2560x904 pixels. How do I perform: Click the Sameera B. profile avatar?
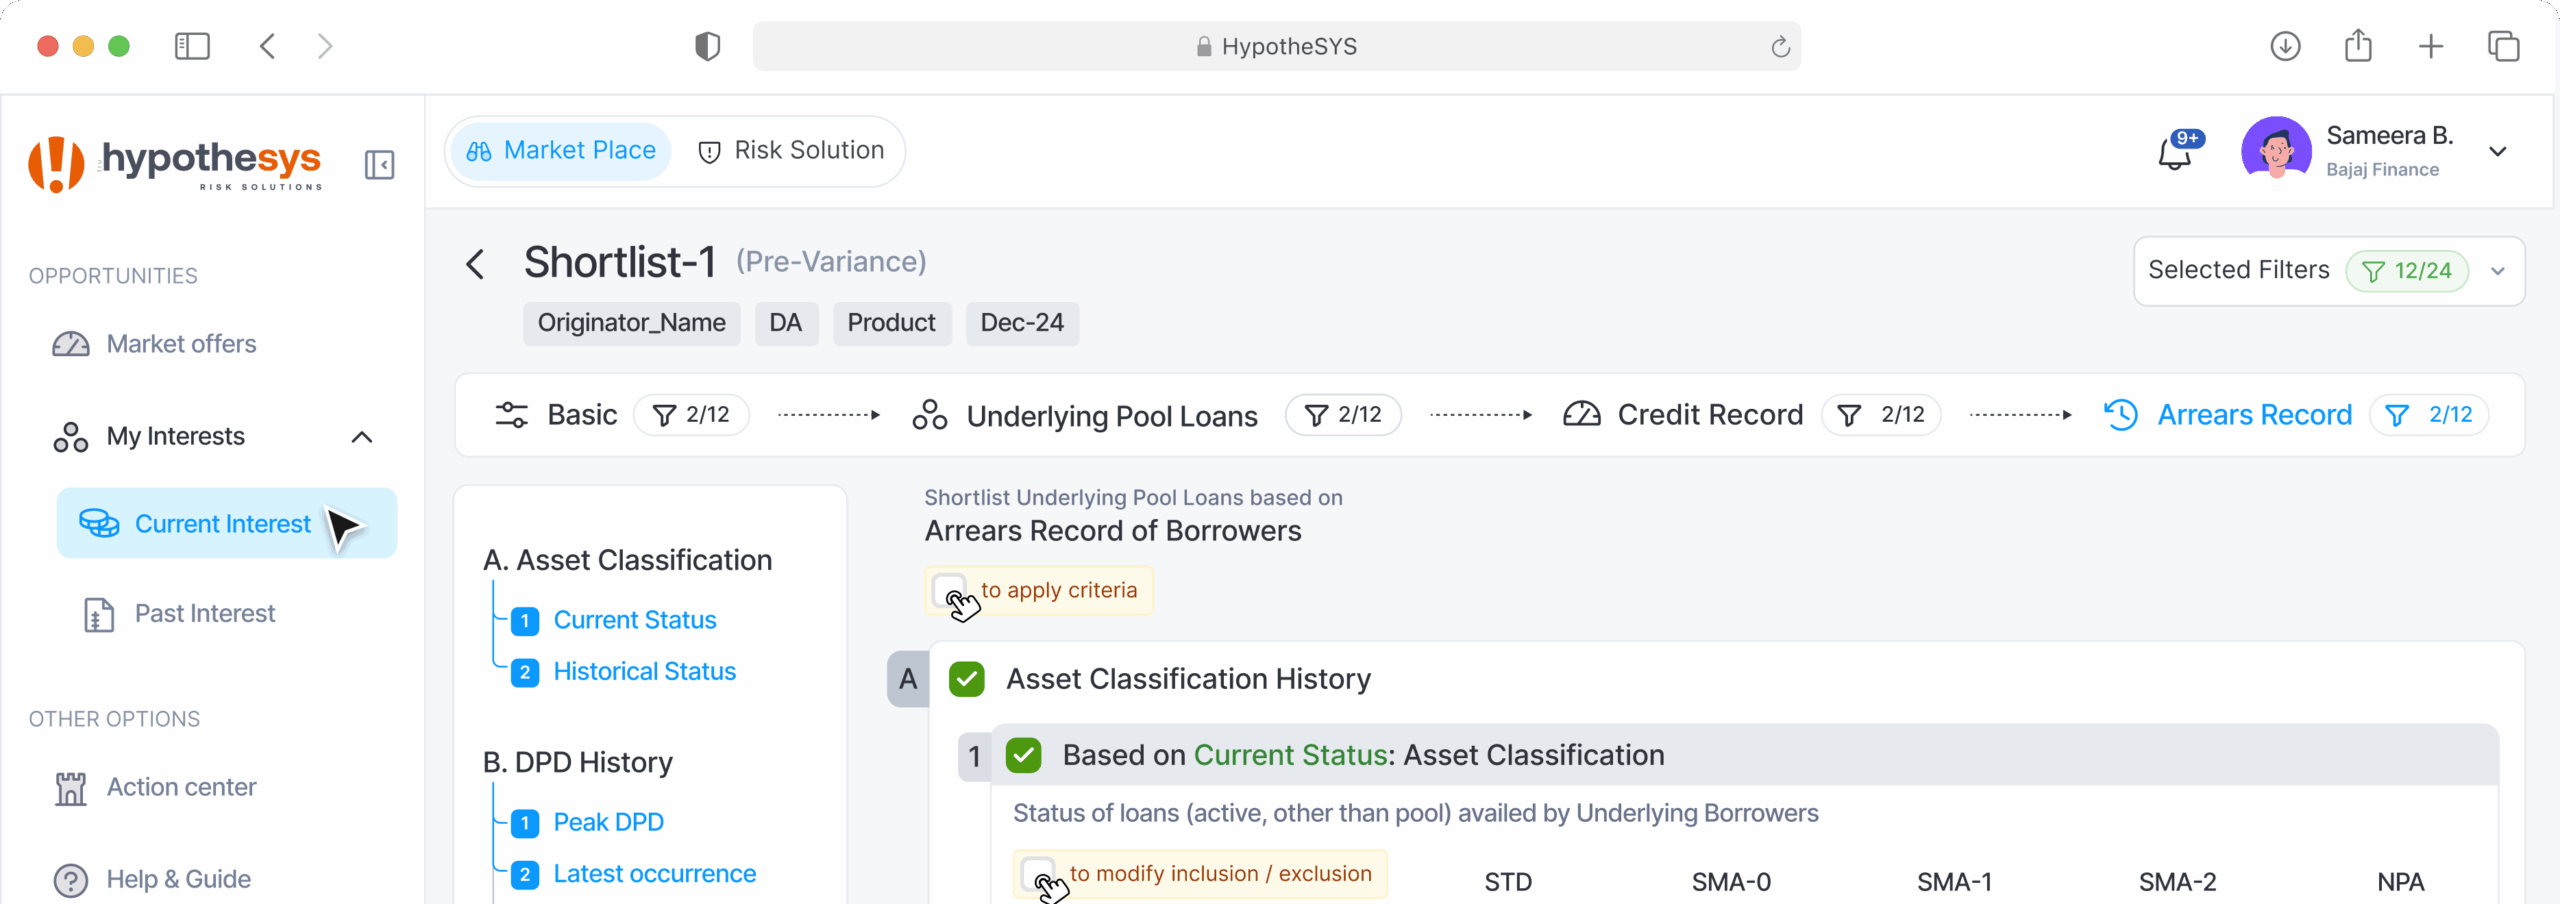click(x=2275, y=152)
